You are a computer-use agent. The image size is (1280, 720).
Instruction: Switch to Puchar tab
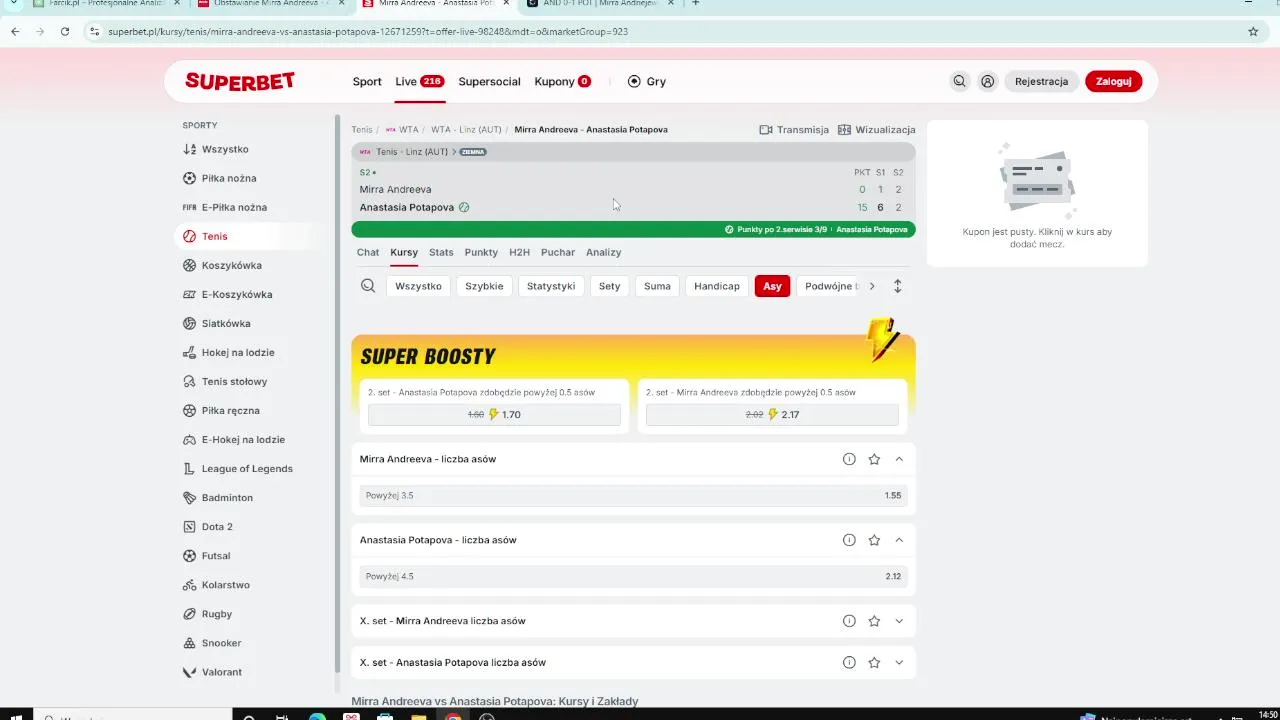(558, 252)
